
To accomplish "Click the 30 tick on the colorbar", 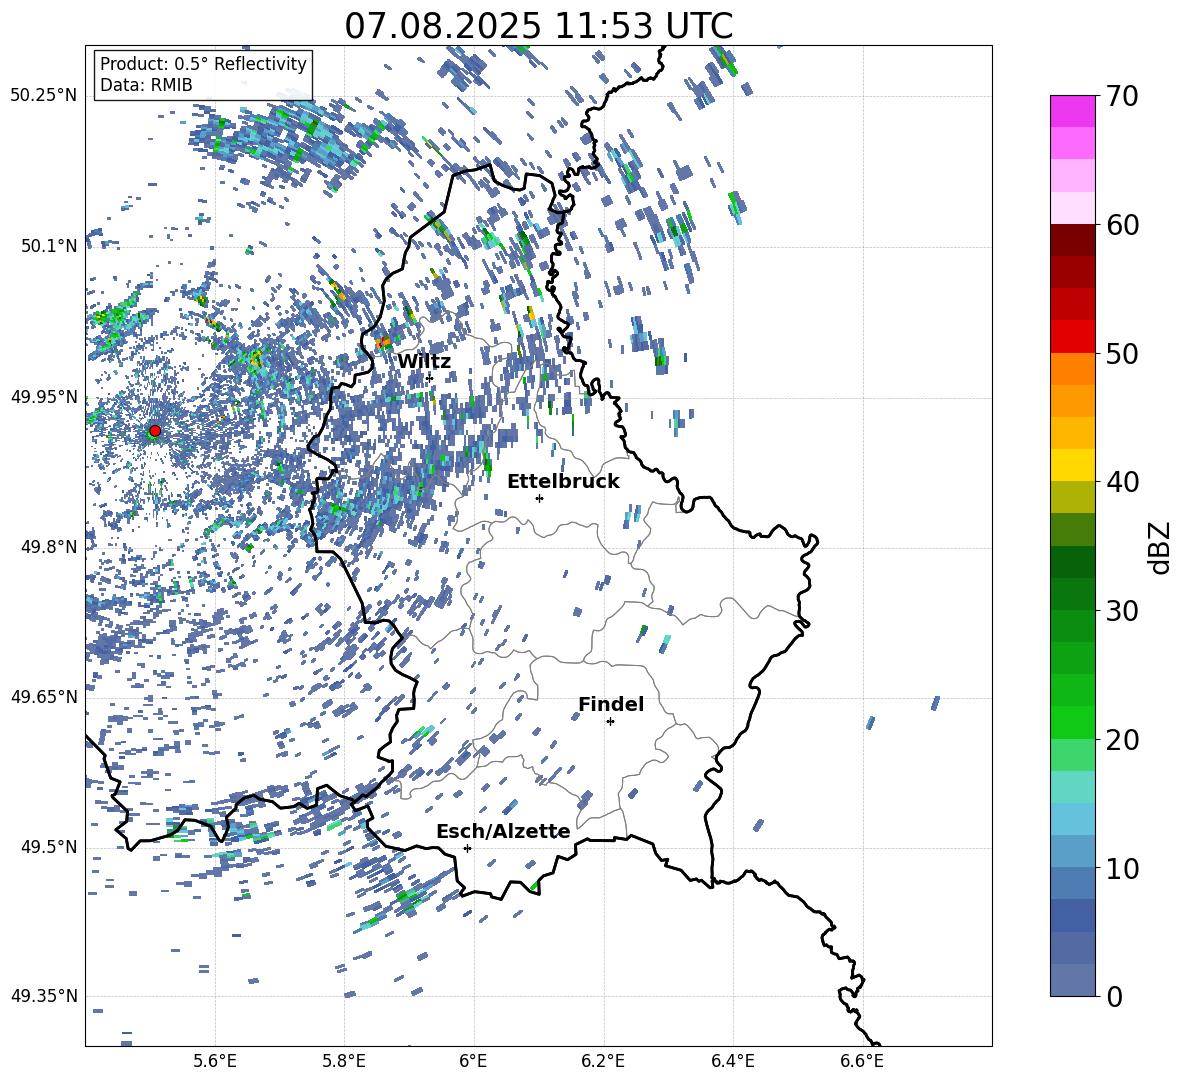I will pyautogui.click(x=1122, y=611).
